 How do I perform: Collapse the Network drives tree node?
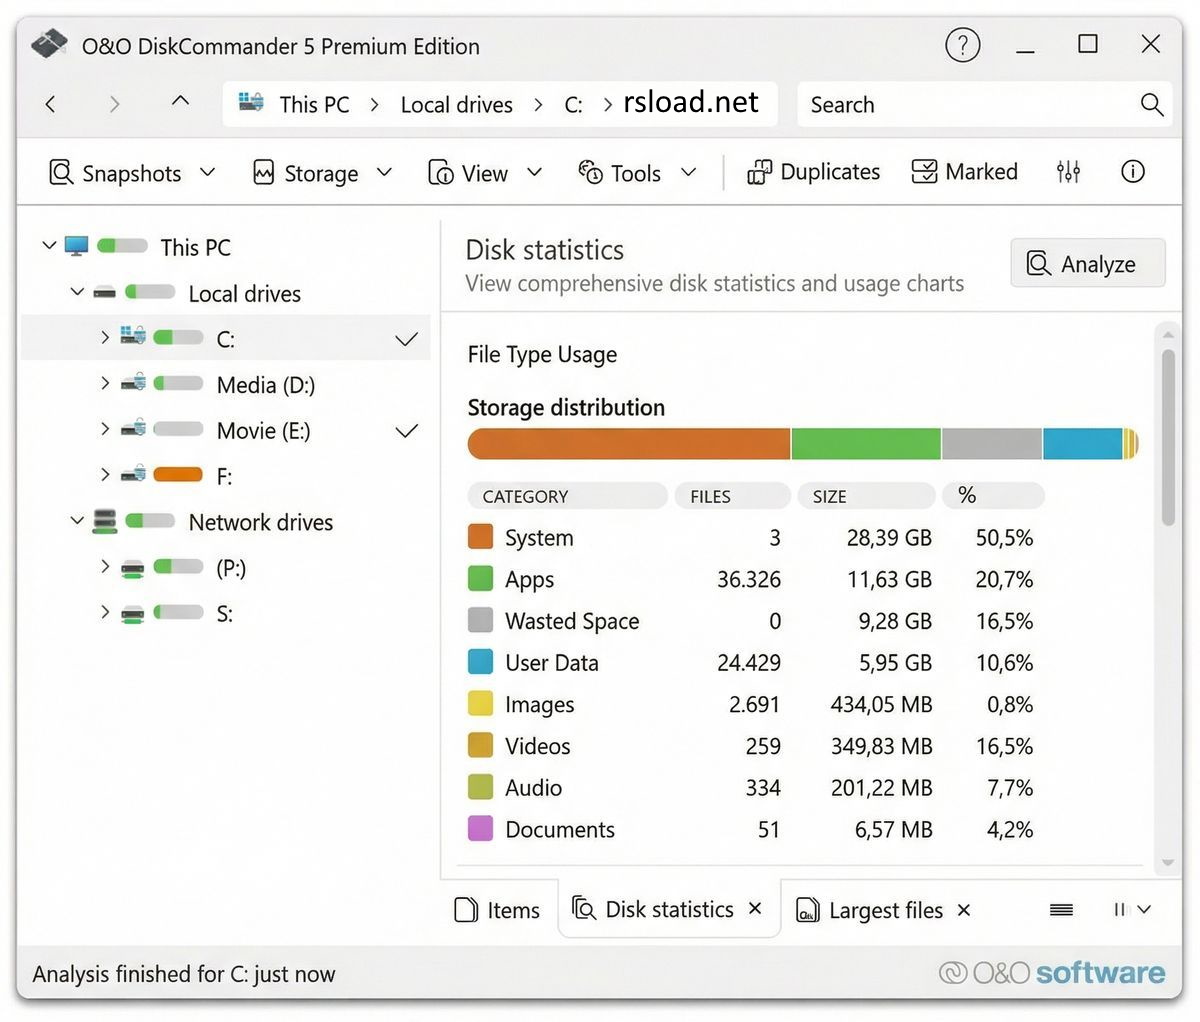click(77, 521)
